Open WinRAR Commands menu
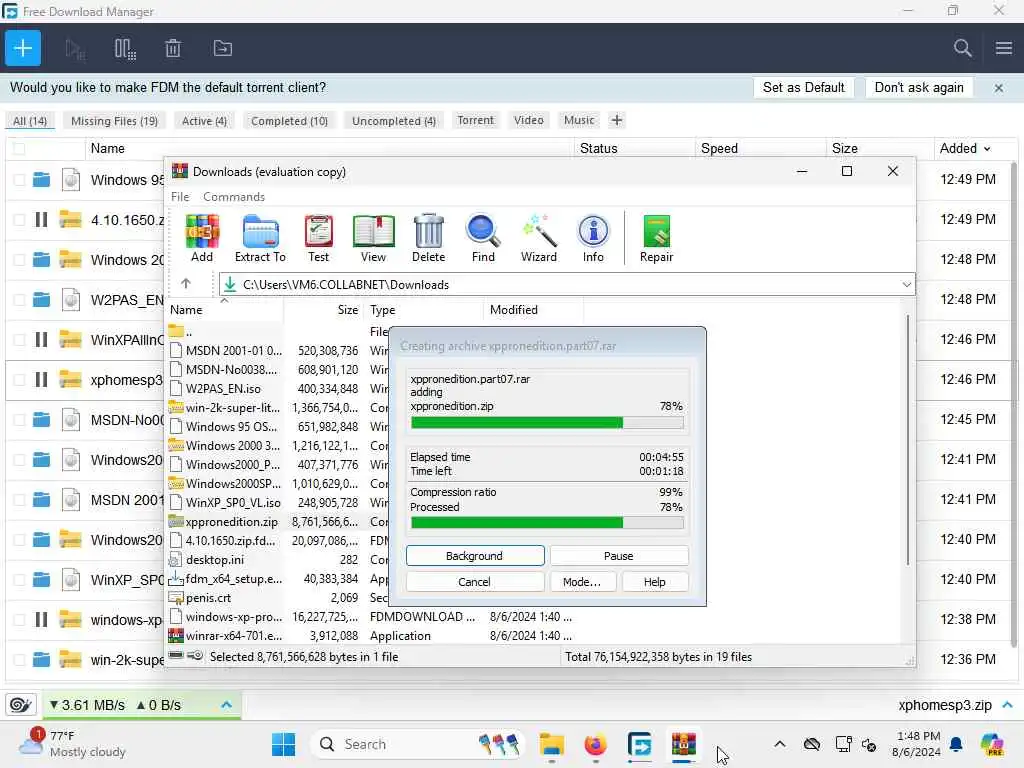Screen dimensions: 1024x768 point(234,197)
